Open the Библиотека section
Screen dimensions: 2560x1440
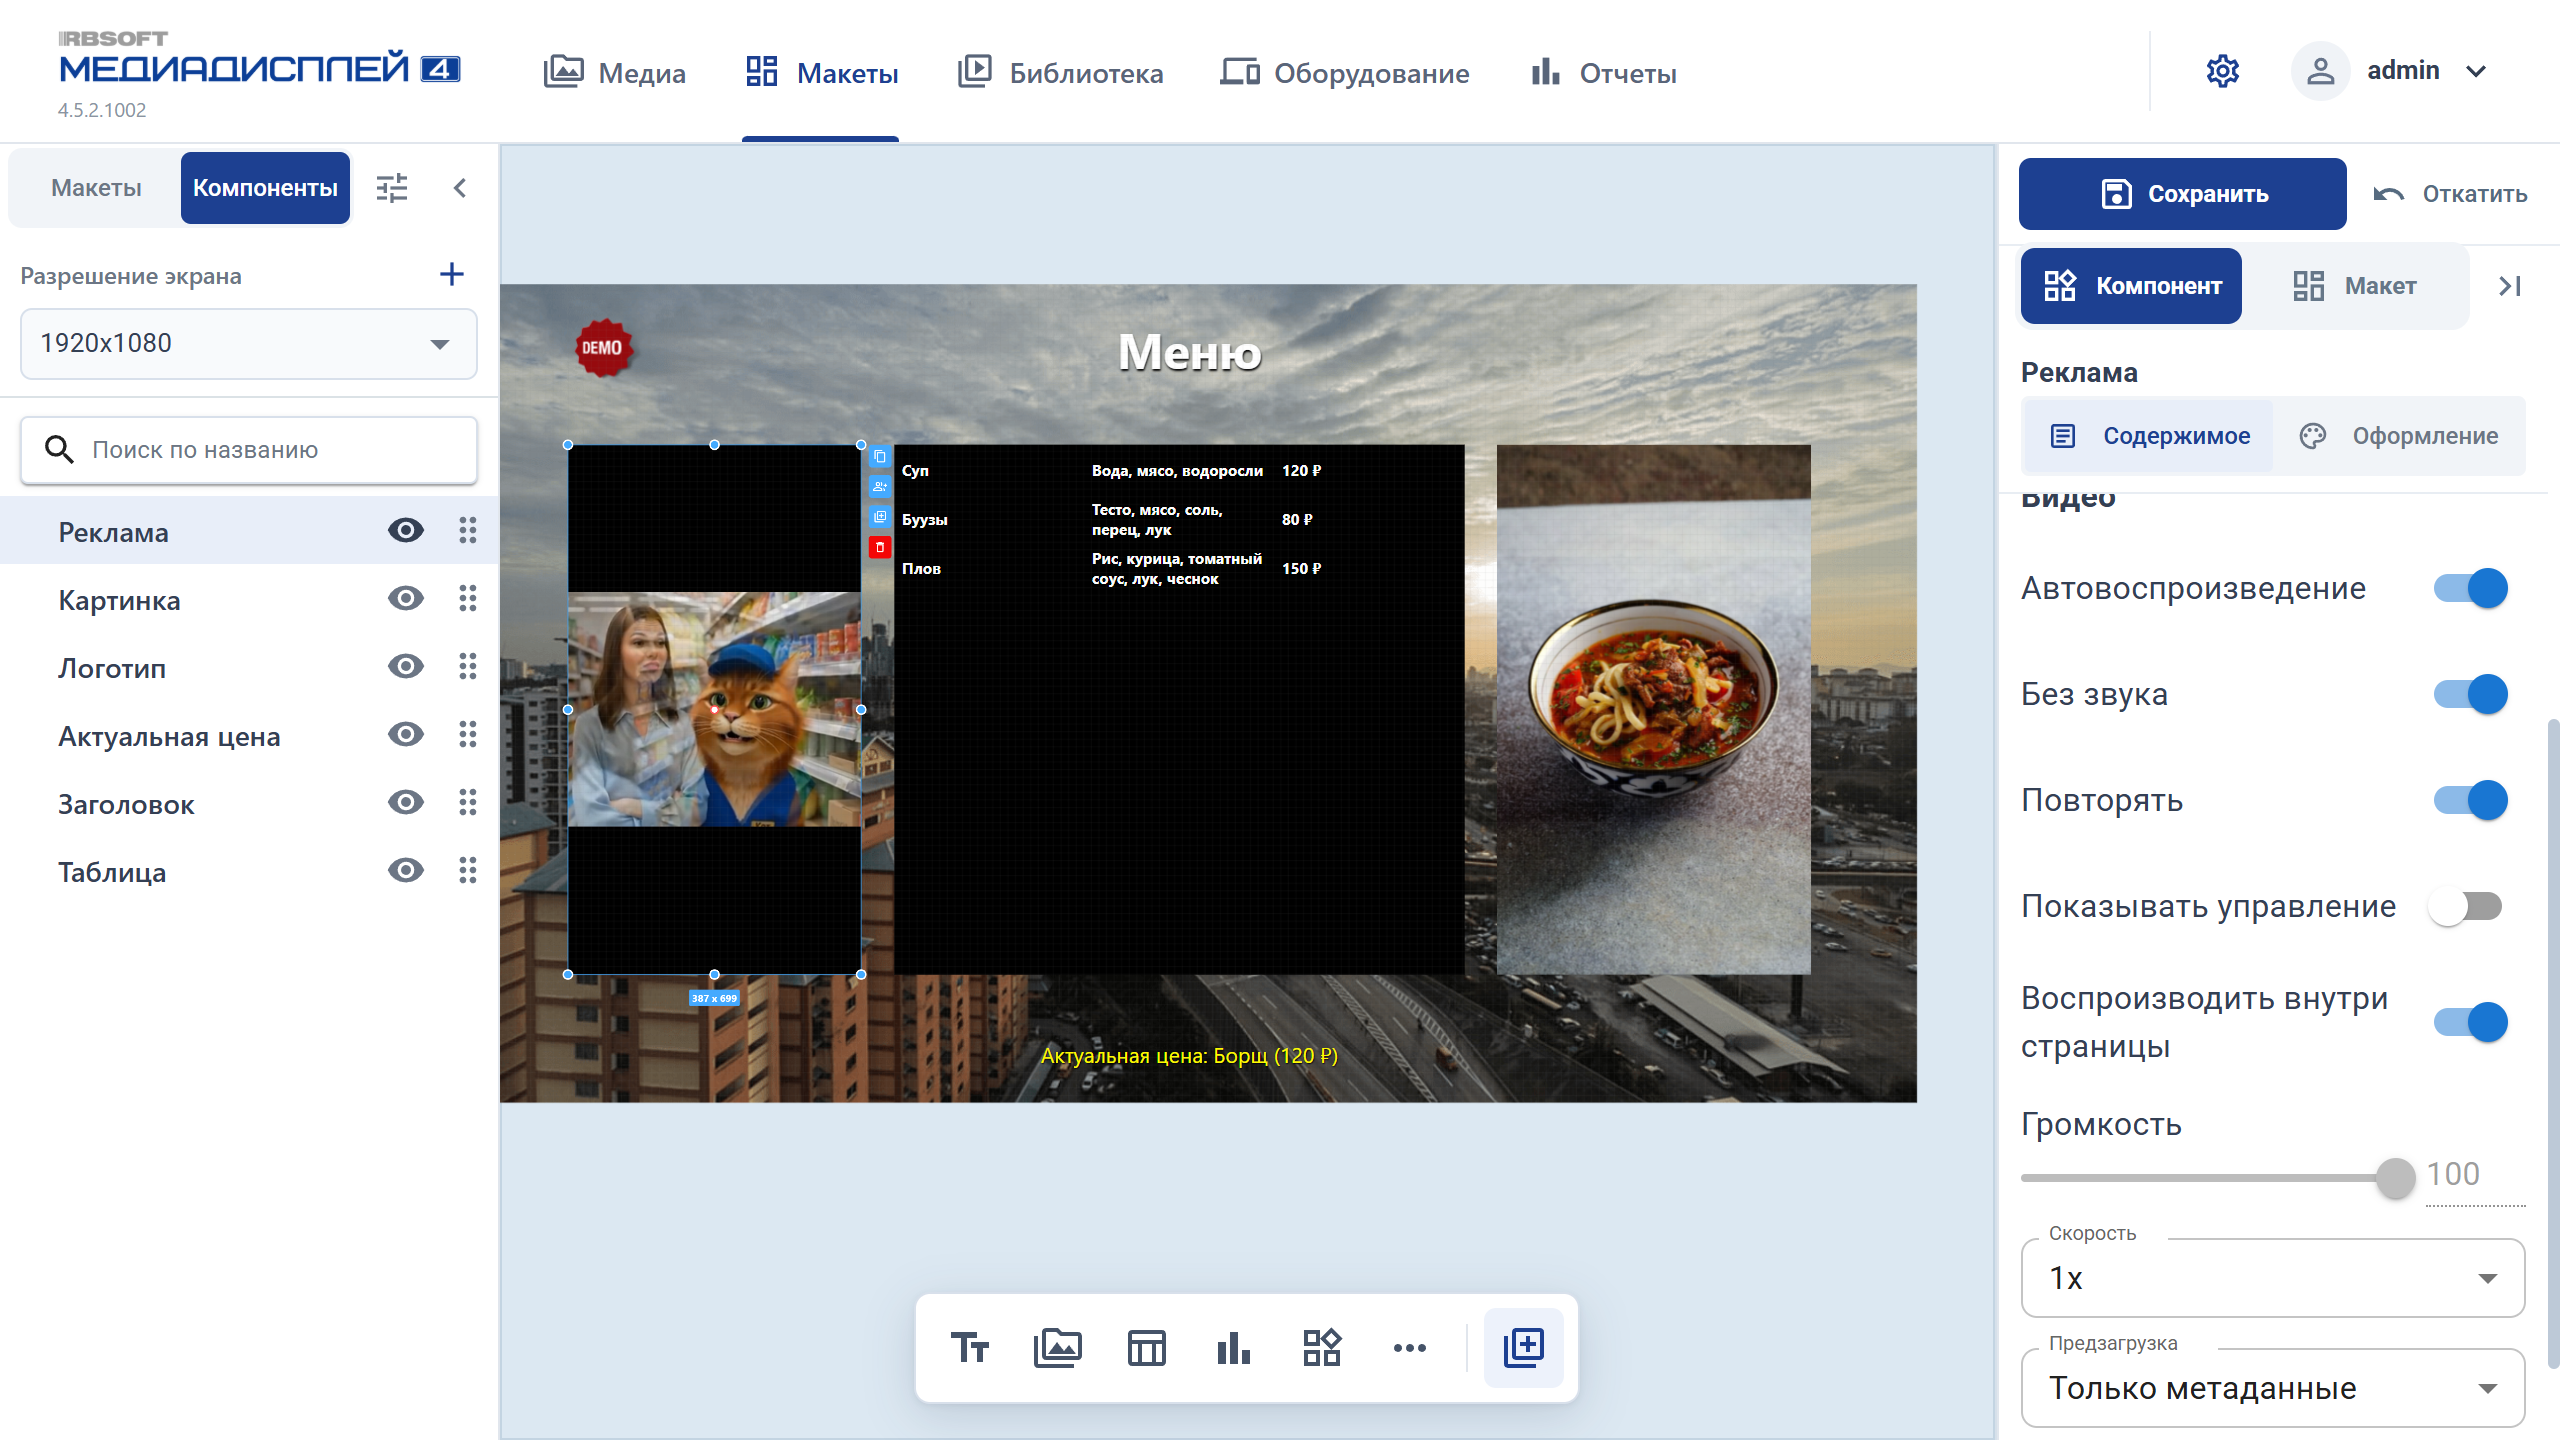tap(1060, 72)
